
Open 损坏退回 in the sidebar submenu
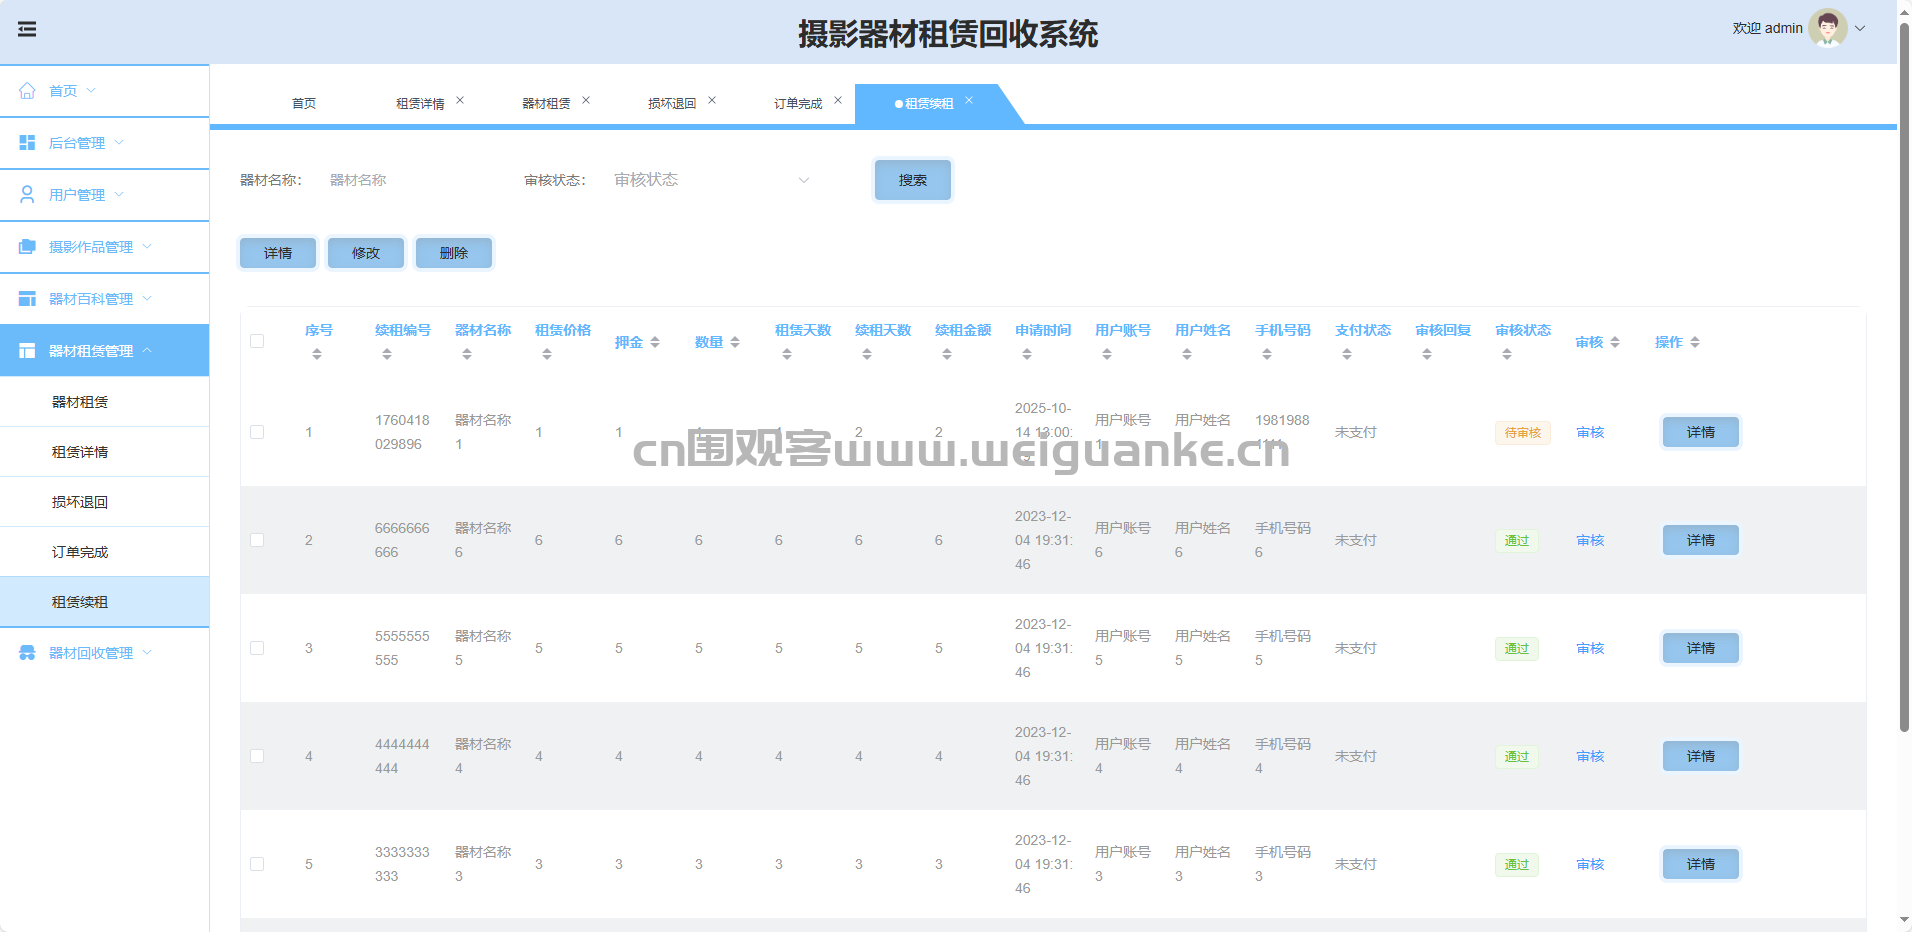tap(80, 502)
